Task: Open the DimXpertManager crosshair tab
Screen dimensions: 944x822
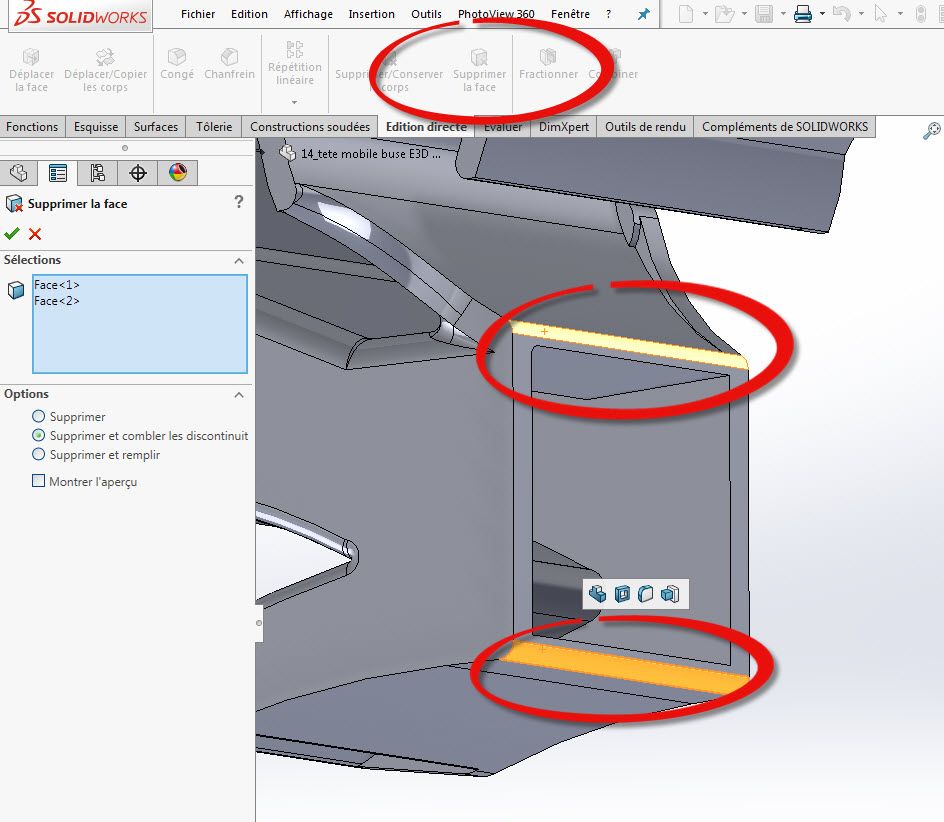Action: tap(138, 173)
